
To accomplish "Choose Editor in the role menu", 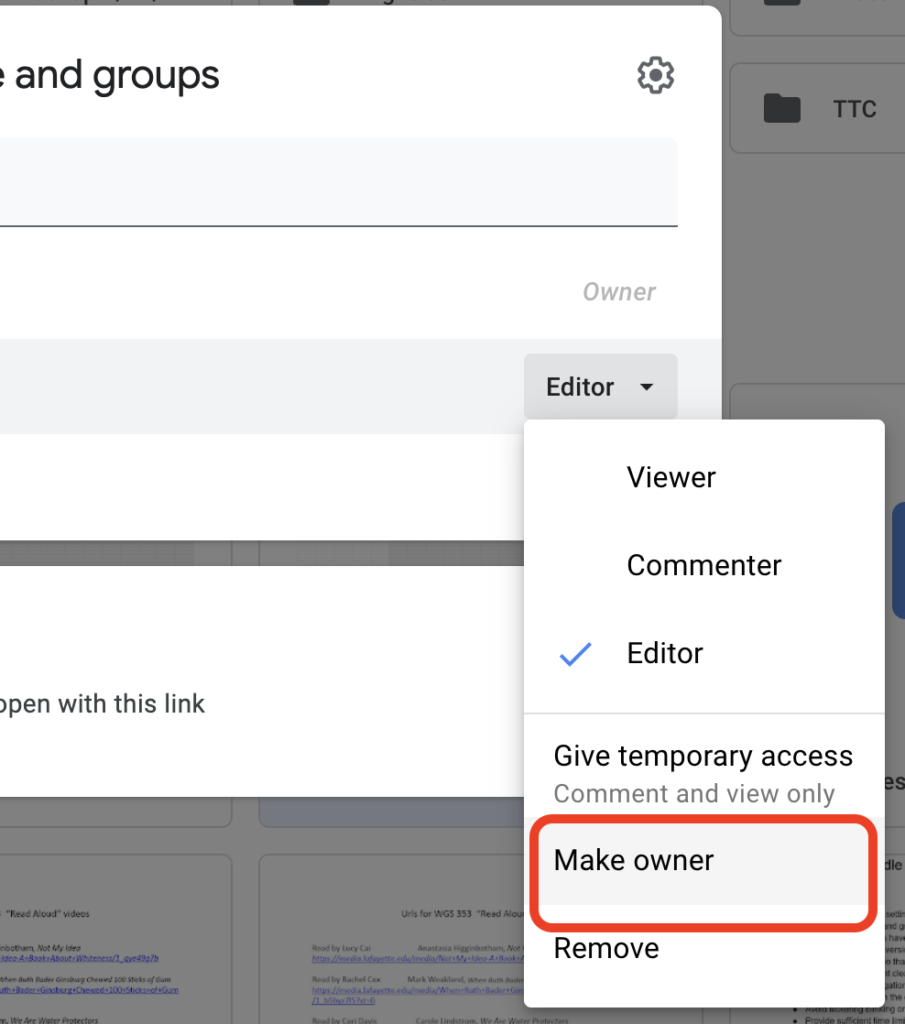I will pos(664,653).
